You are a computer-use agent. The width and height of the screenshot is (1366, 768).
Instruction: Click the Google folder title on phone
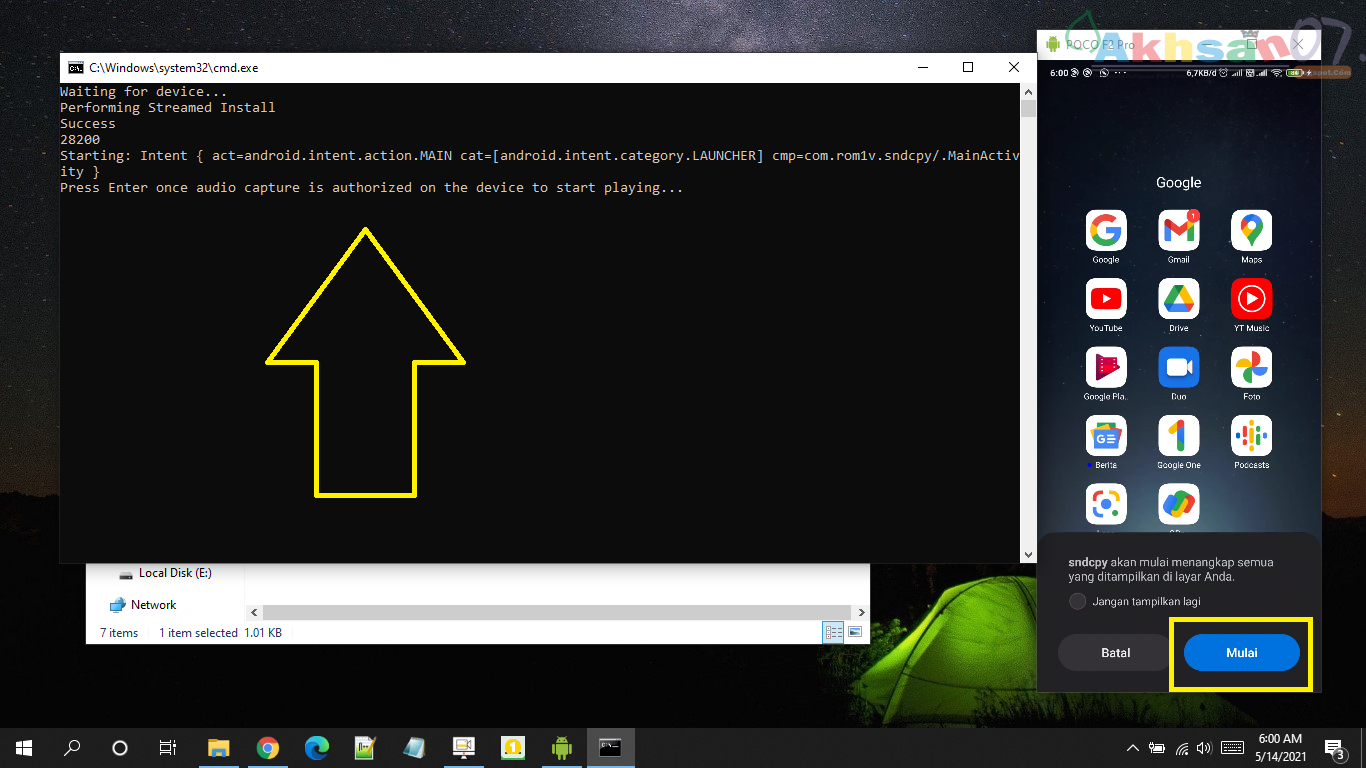pyautogui.click(x=1178, y=183)
